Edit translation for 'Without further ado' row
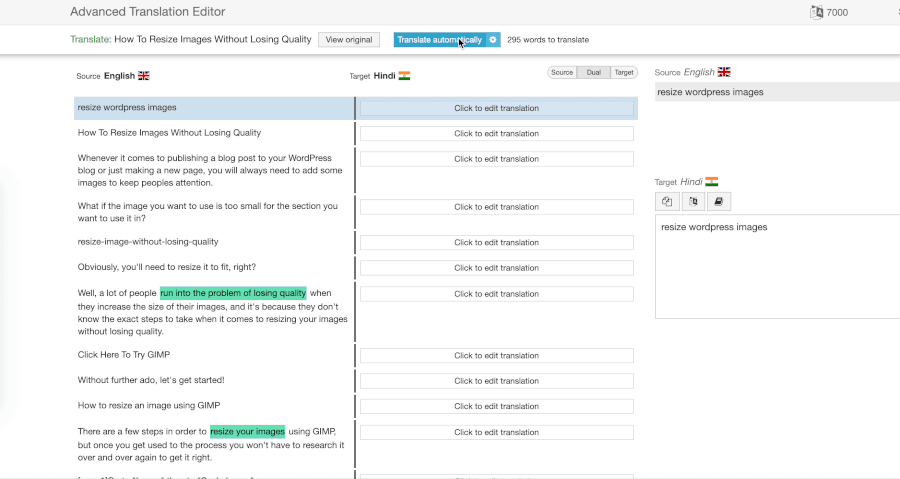Viewport: 900px width, 479px height. tap(496, 381)
